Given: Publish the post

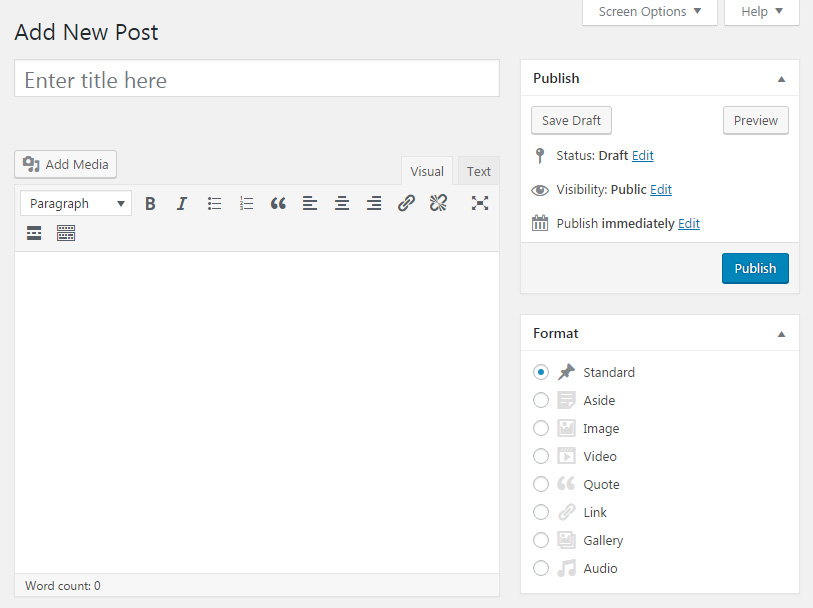Looking at the screenshot, I should point(755,268).
